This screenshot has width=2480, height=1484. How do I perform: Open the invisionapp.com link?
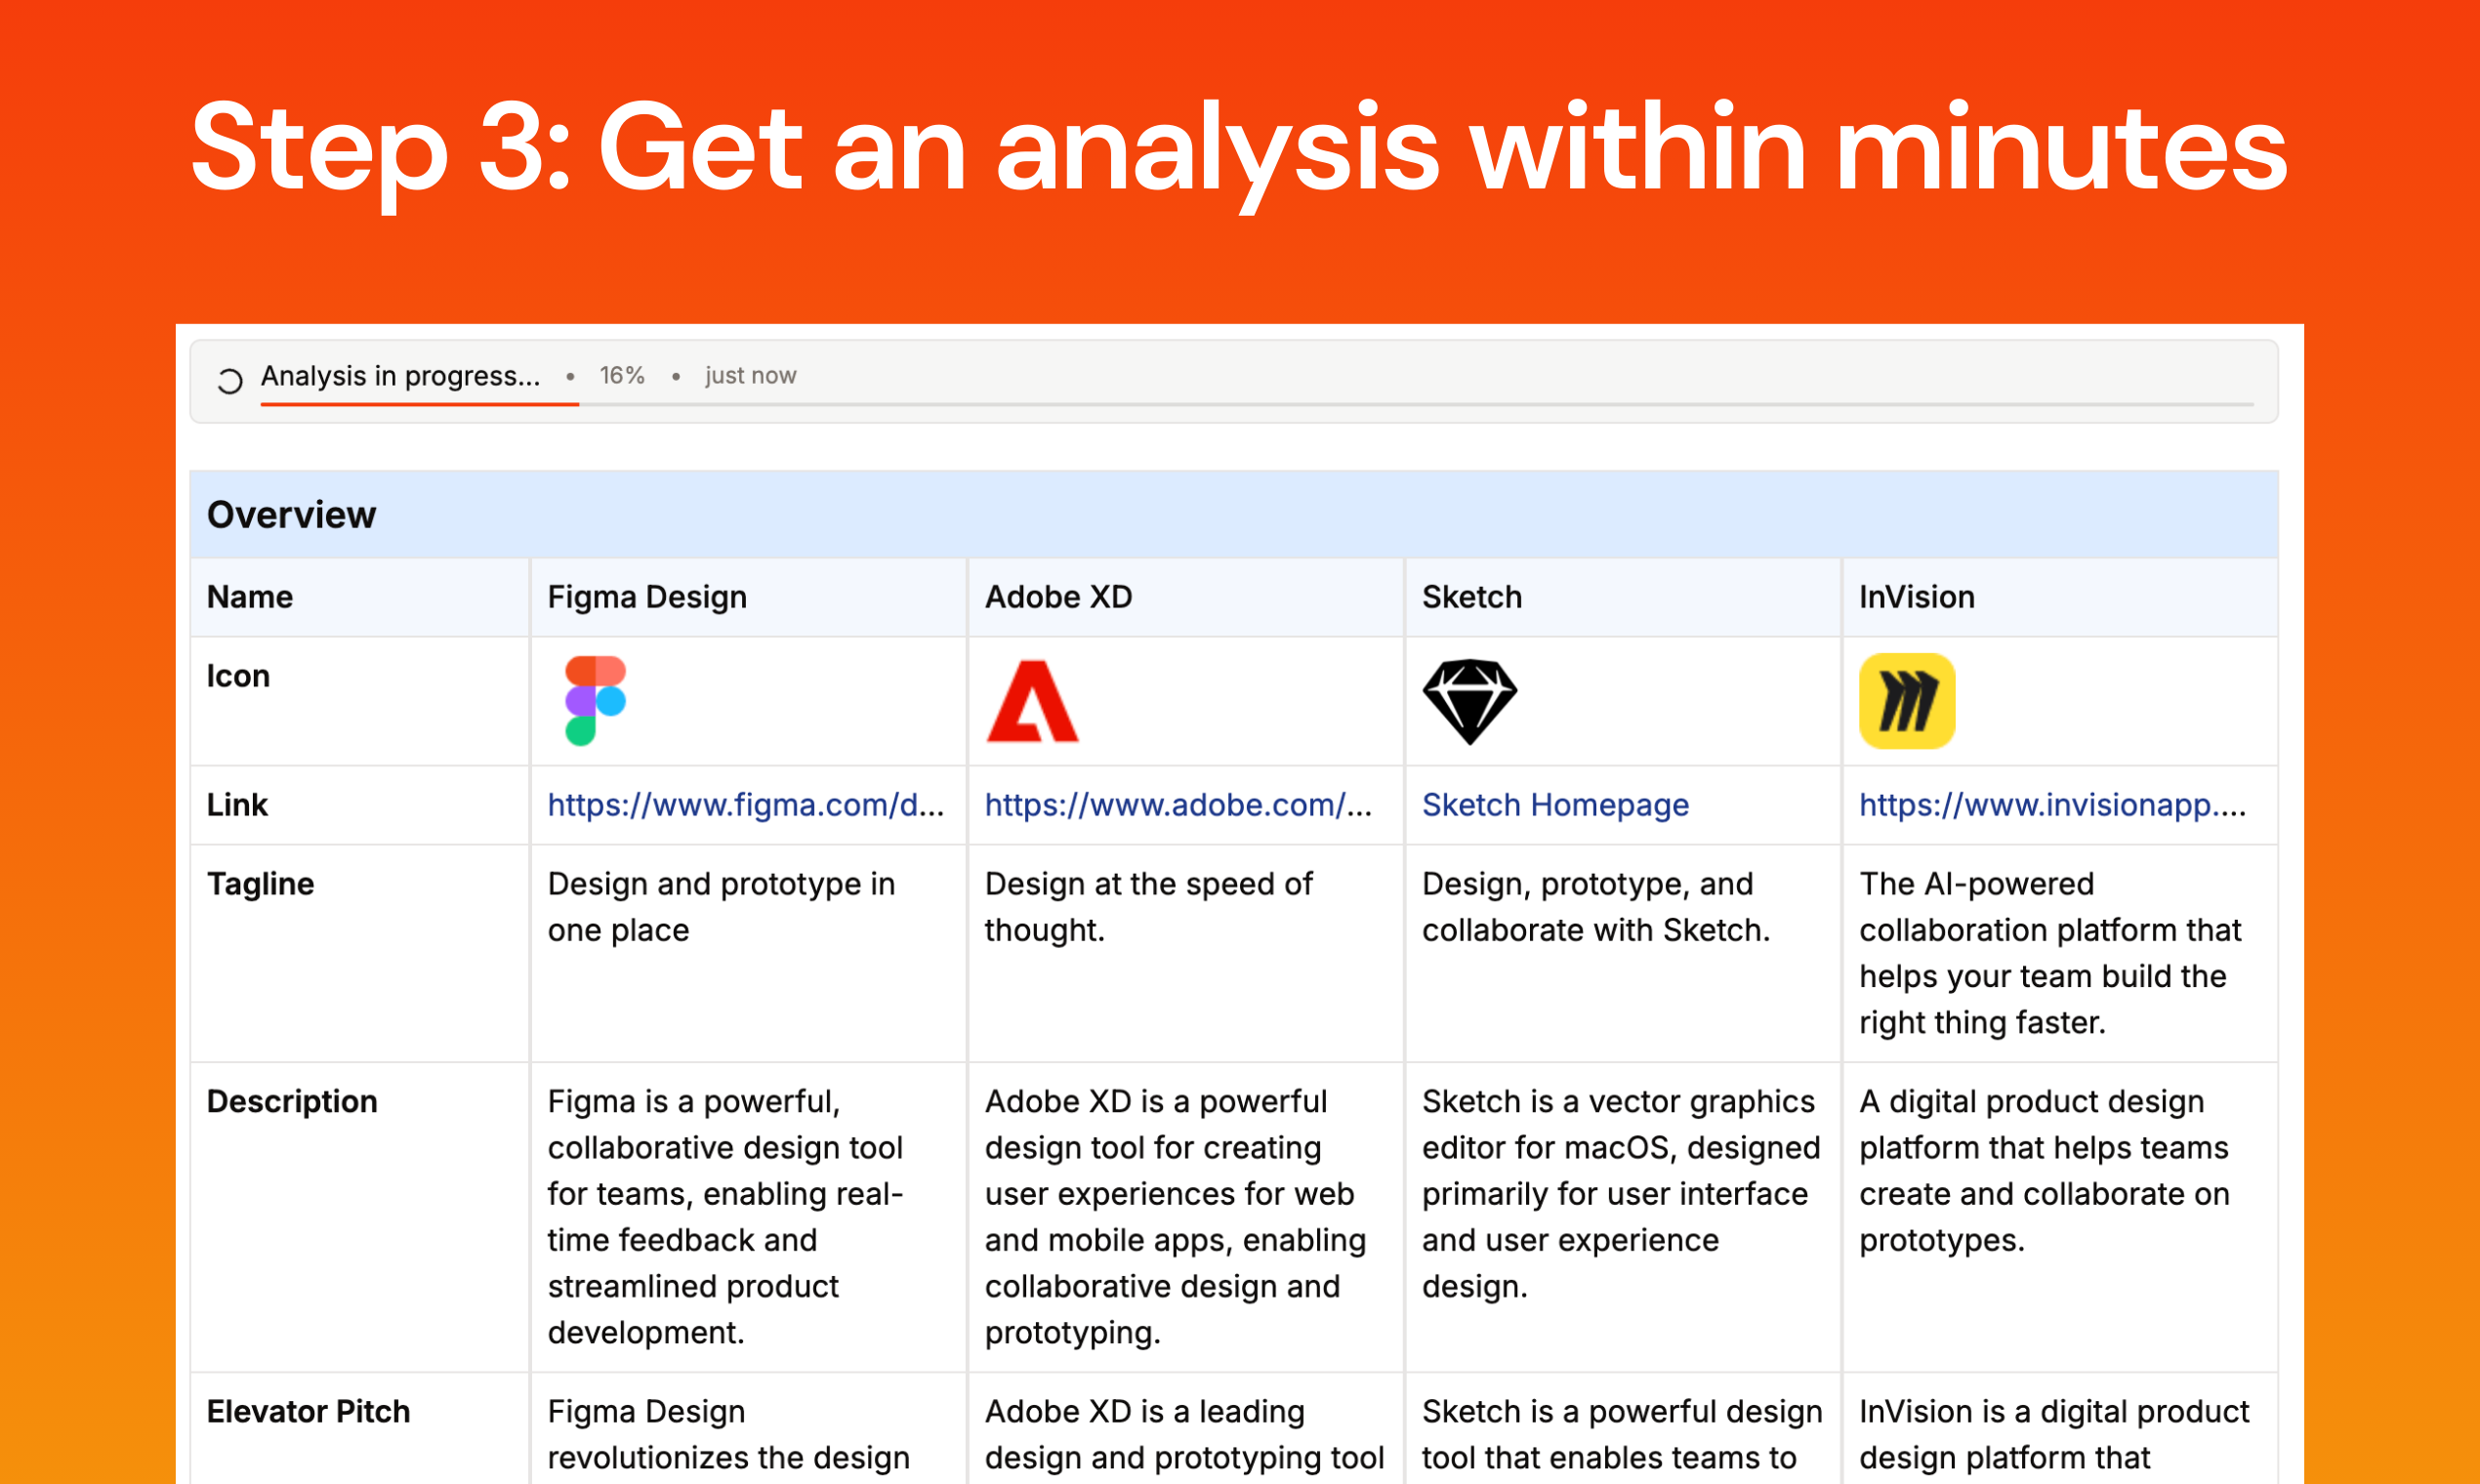pyautogui.click(x=2051, y=805)
